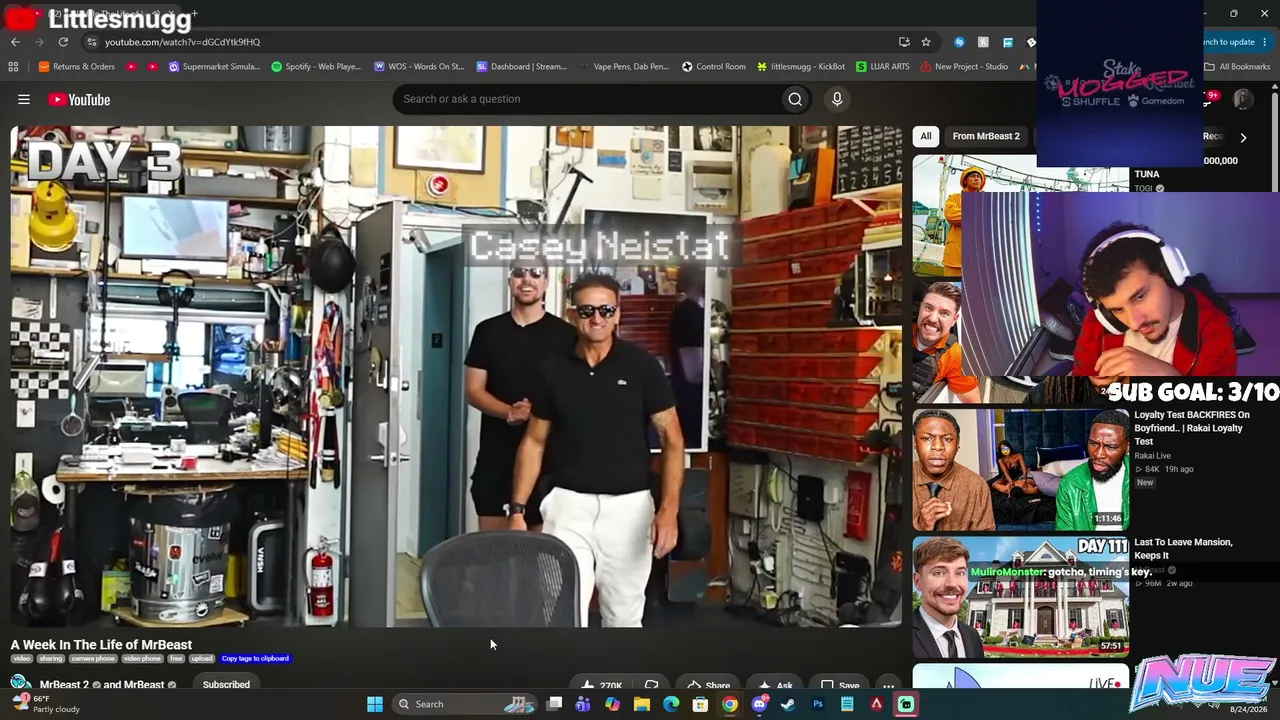Open the green highlighted app on the taskbar
The height and width of the screenshot is (720, 1280).
tap(906, 704)
